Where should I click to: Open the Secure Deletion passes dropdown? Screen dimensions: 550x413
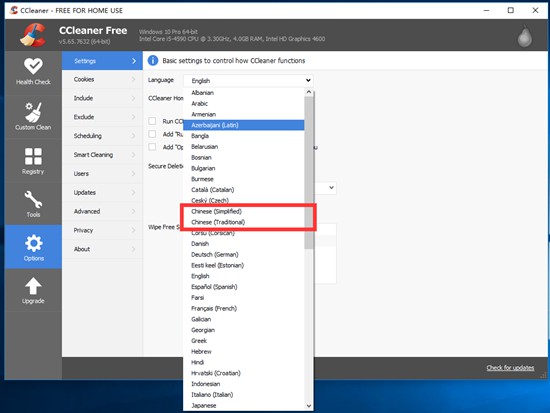pos(331,188)
